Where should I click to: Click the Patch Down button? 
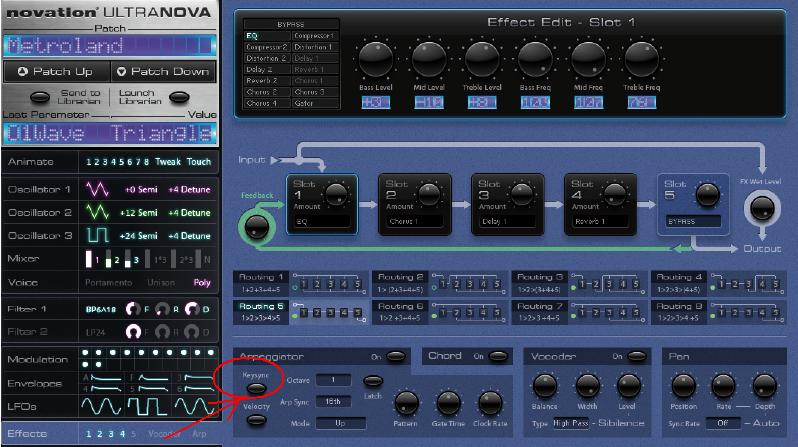coord(163,71)
